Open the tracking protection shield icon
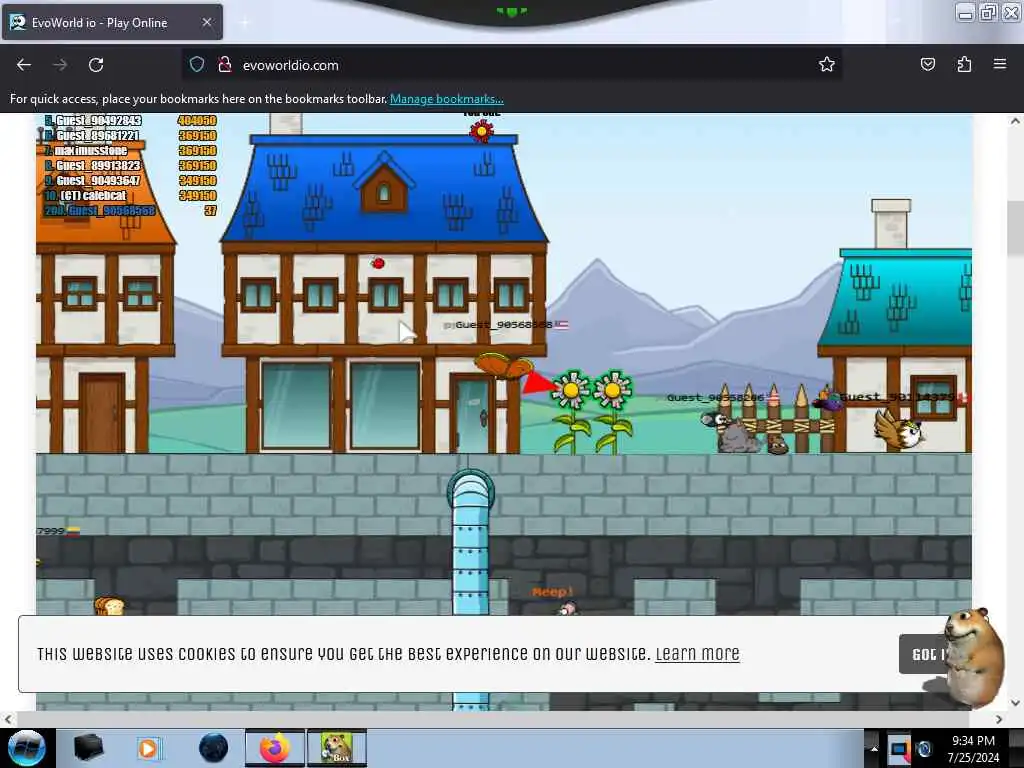The height and width of the screenshot is (768, 1024). coord(197,65)
